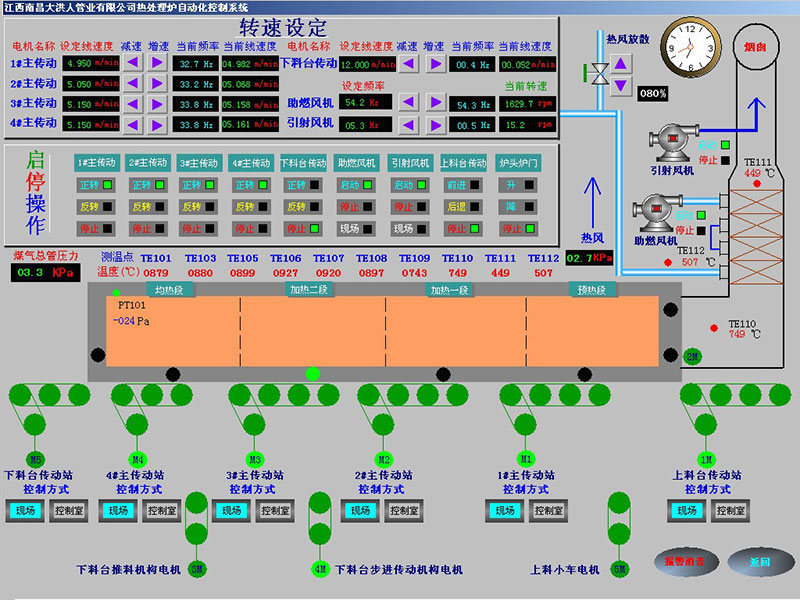This screenshot has width=800, height=600.
Task: Select 现场 mode for 下料台传动站
Action: [30, 511]
